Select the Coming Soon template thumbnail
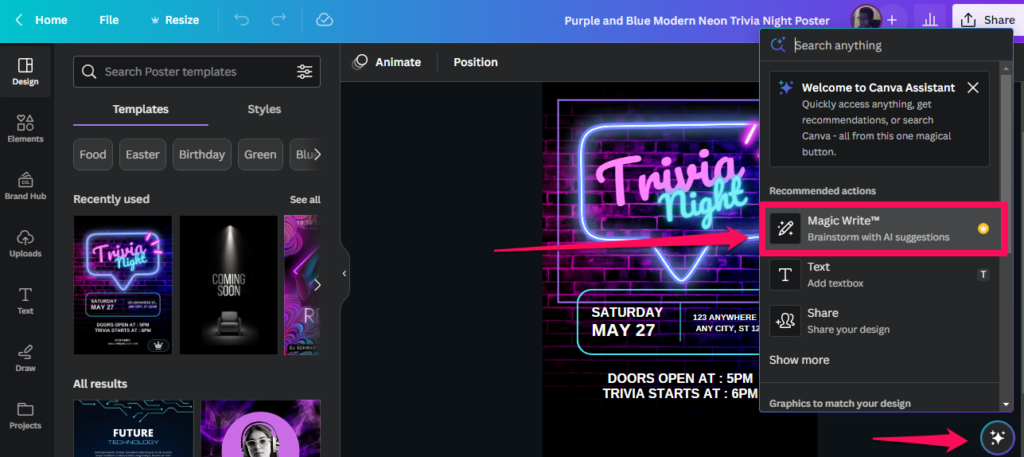The width and height of the screenshot is (1024, 457). (229, 285)
